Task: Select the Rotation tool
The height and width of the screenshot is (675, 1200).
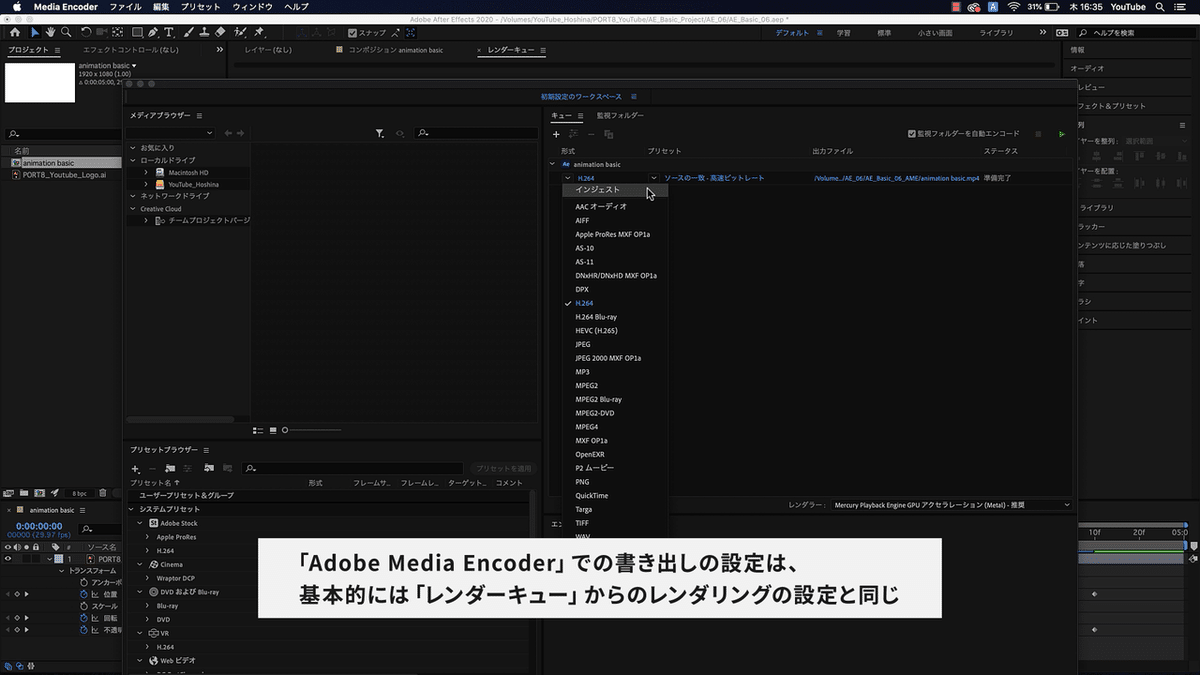Action: coord(86,32)
